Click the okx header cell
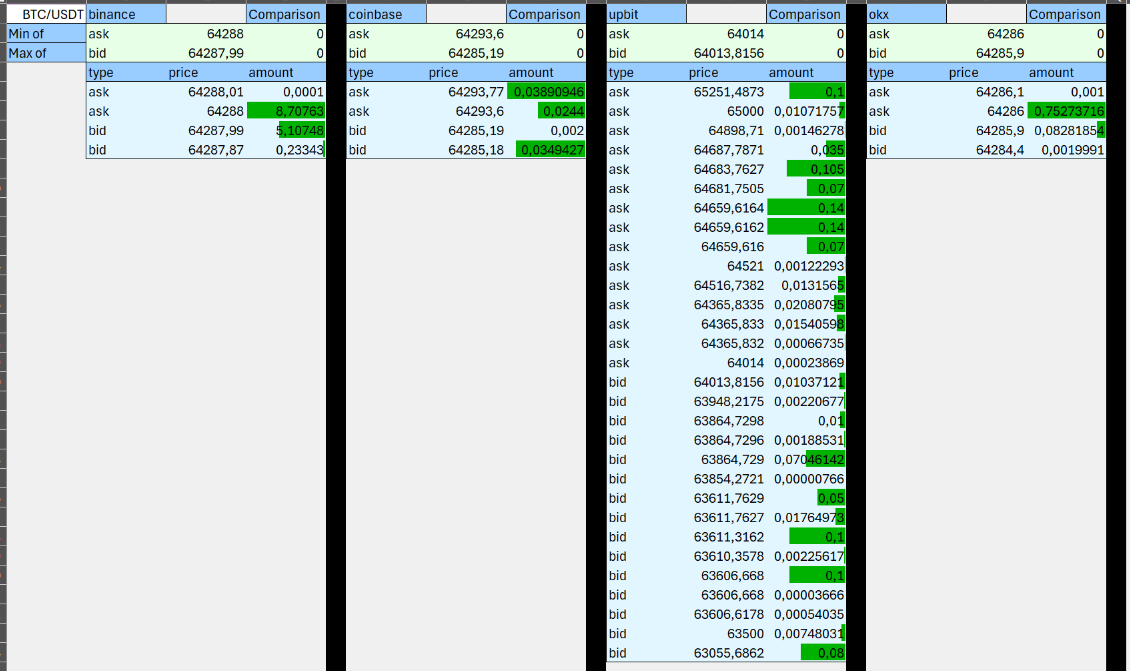The height and width of the screenshot is (671, 1130). [907, 14]
